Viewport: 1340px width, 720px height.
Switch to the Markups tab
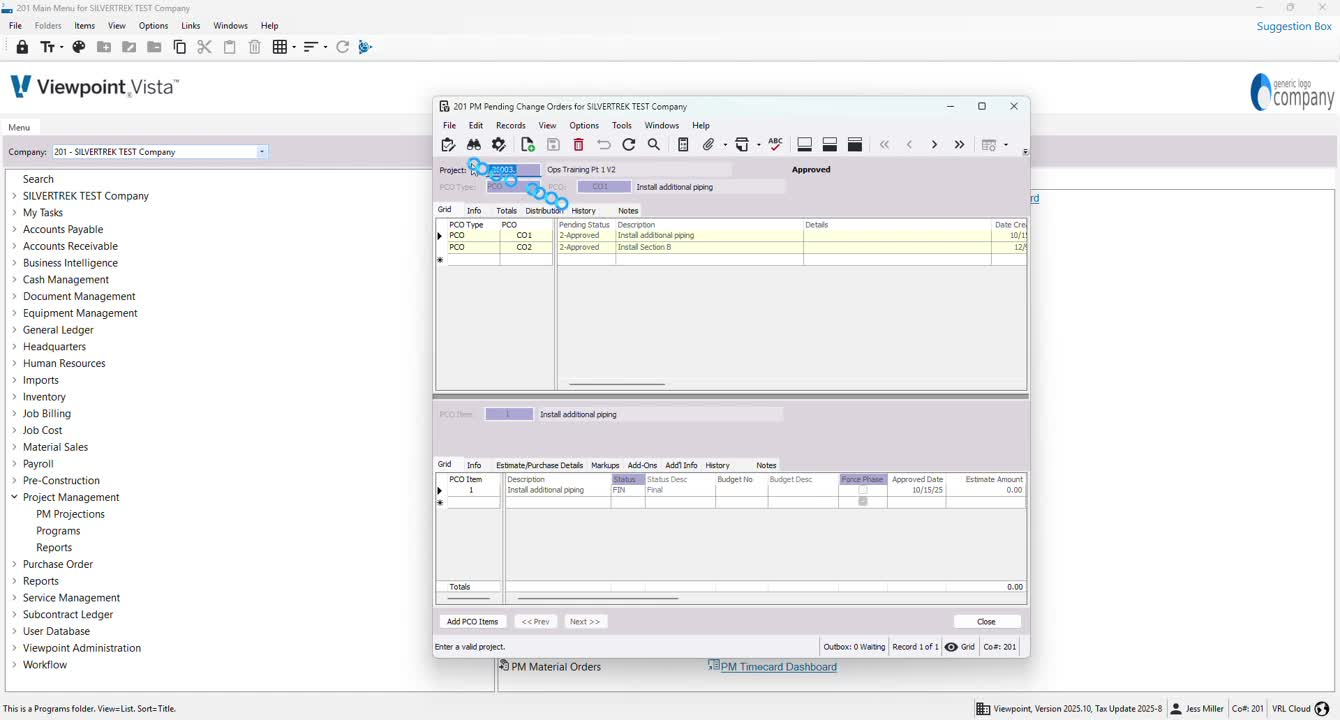(x=605, y=466)
